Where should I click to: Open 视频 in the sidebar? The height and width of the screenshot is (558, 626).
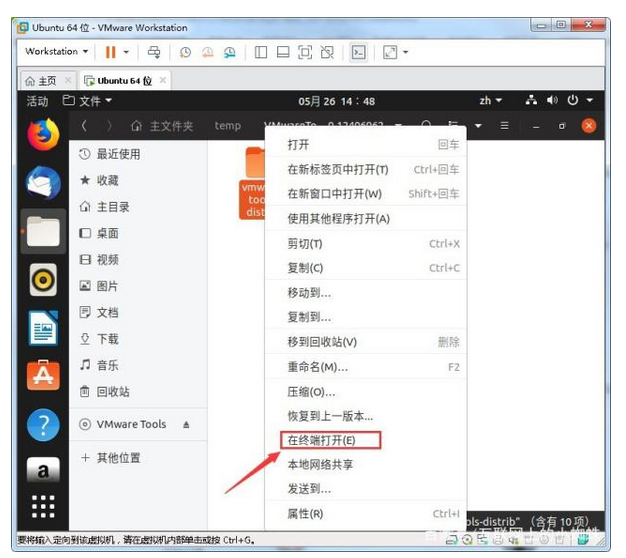138,259
